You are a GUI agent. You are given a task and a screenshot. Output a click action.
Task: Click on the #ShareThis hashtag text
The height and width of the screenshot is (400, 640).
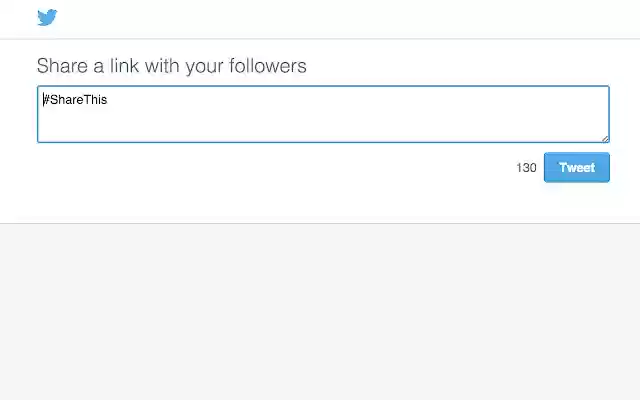tap(75, 100)
